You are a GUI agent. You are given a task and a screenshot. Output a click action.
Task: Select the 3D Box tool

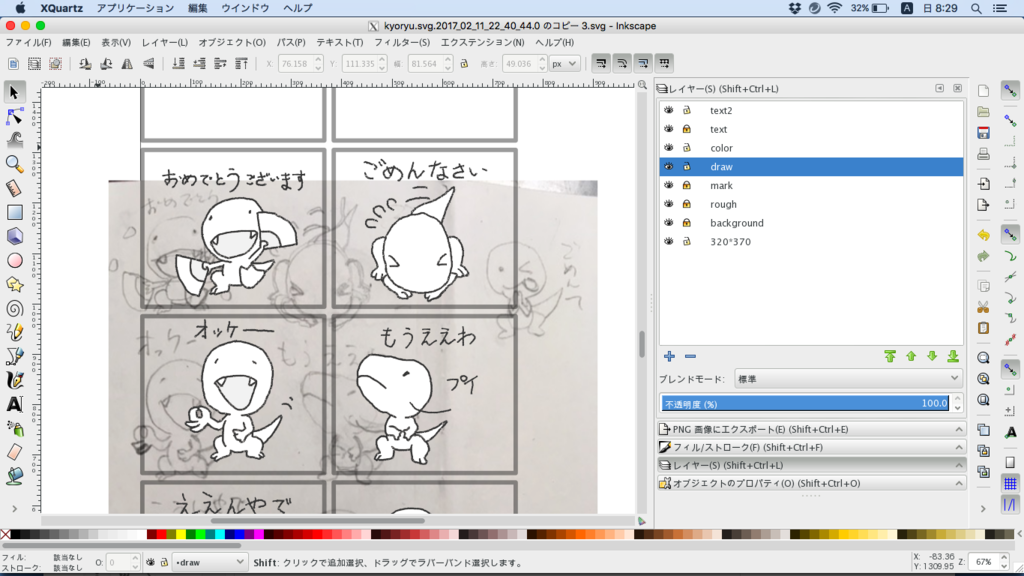pyautogui.click(x=14, y=236)
